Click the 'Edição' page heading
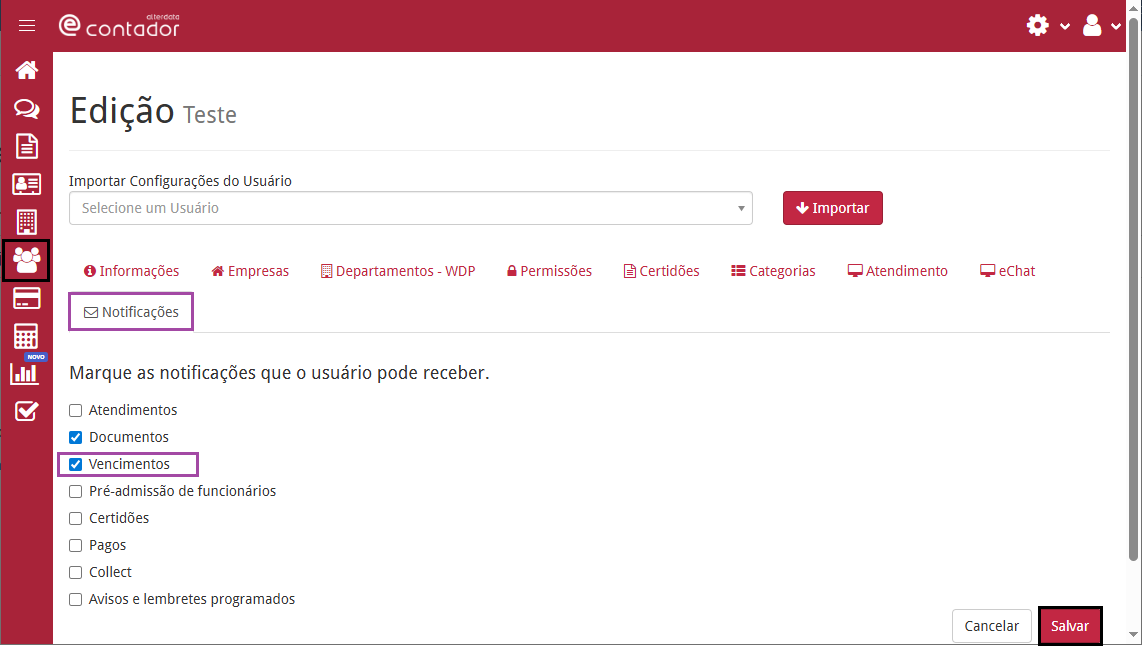The width and height of the screenshot is (1142, 646). [122, 111]
